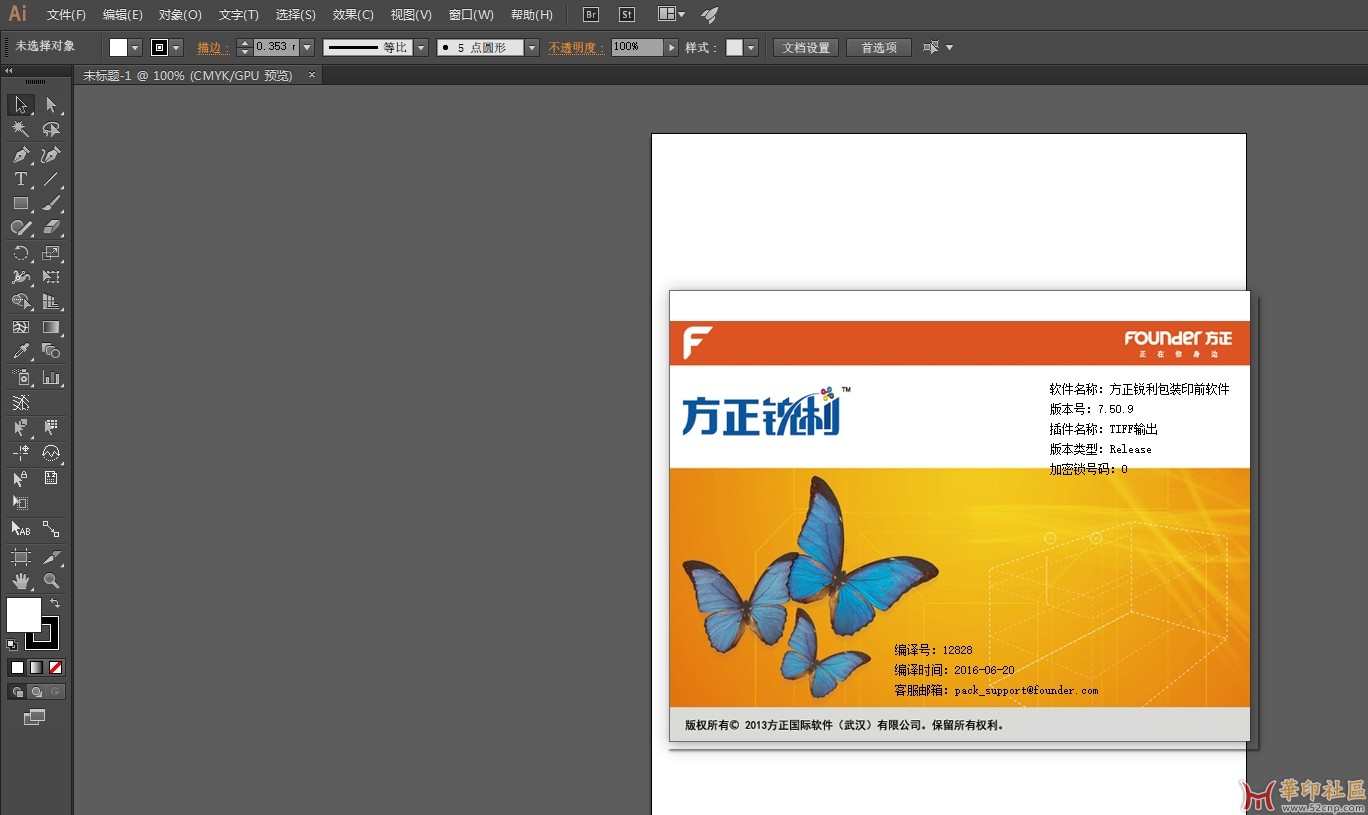Select the Column Graph tool
This screenshot has width=1368, height=815.
pyautogui.click(x=51, y=377)
